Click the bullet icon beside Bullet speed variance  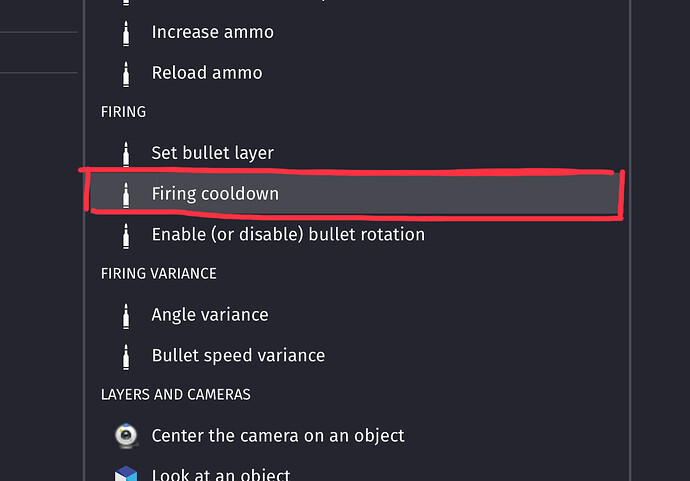pyautogui.click(x=126, y=356)
